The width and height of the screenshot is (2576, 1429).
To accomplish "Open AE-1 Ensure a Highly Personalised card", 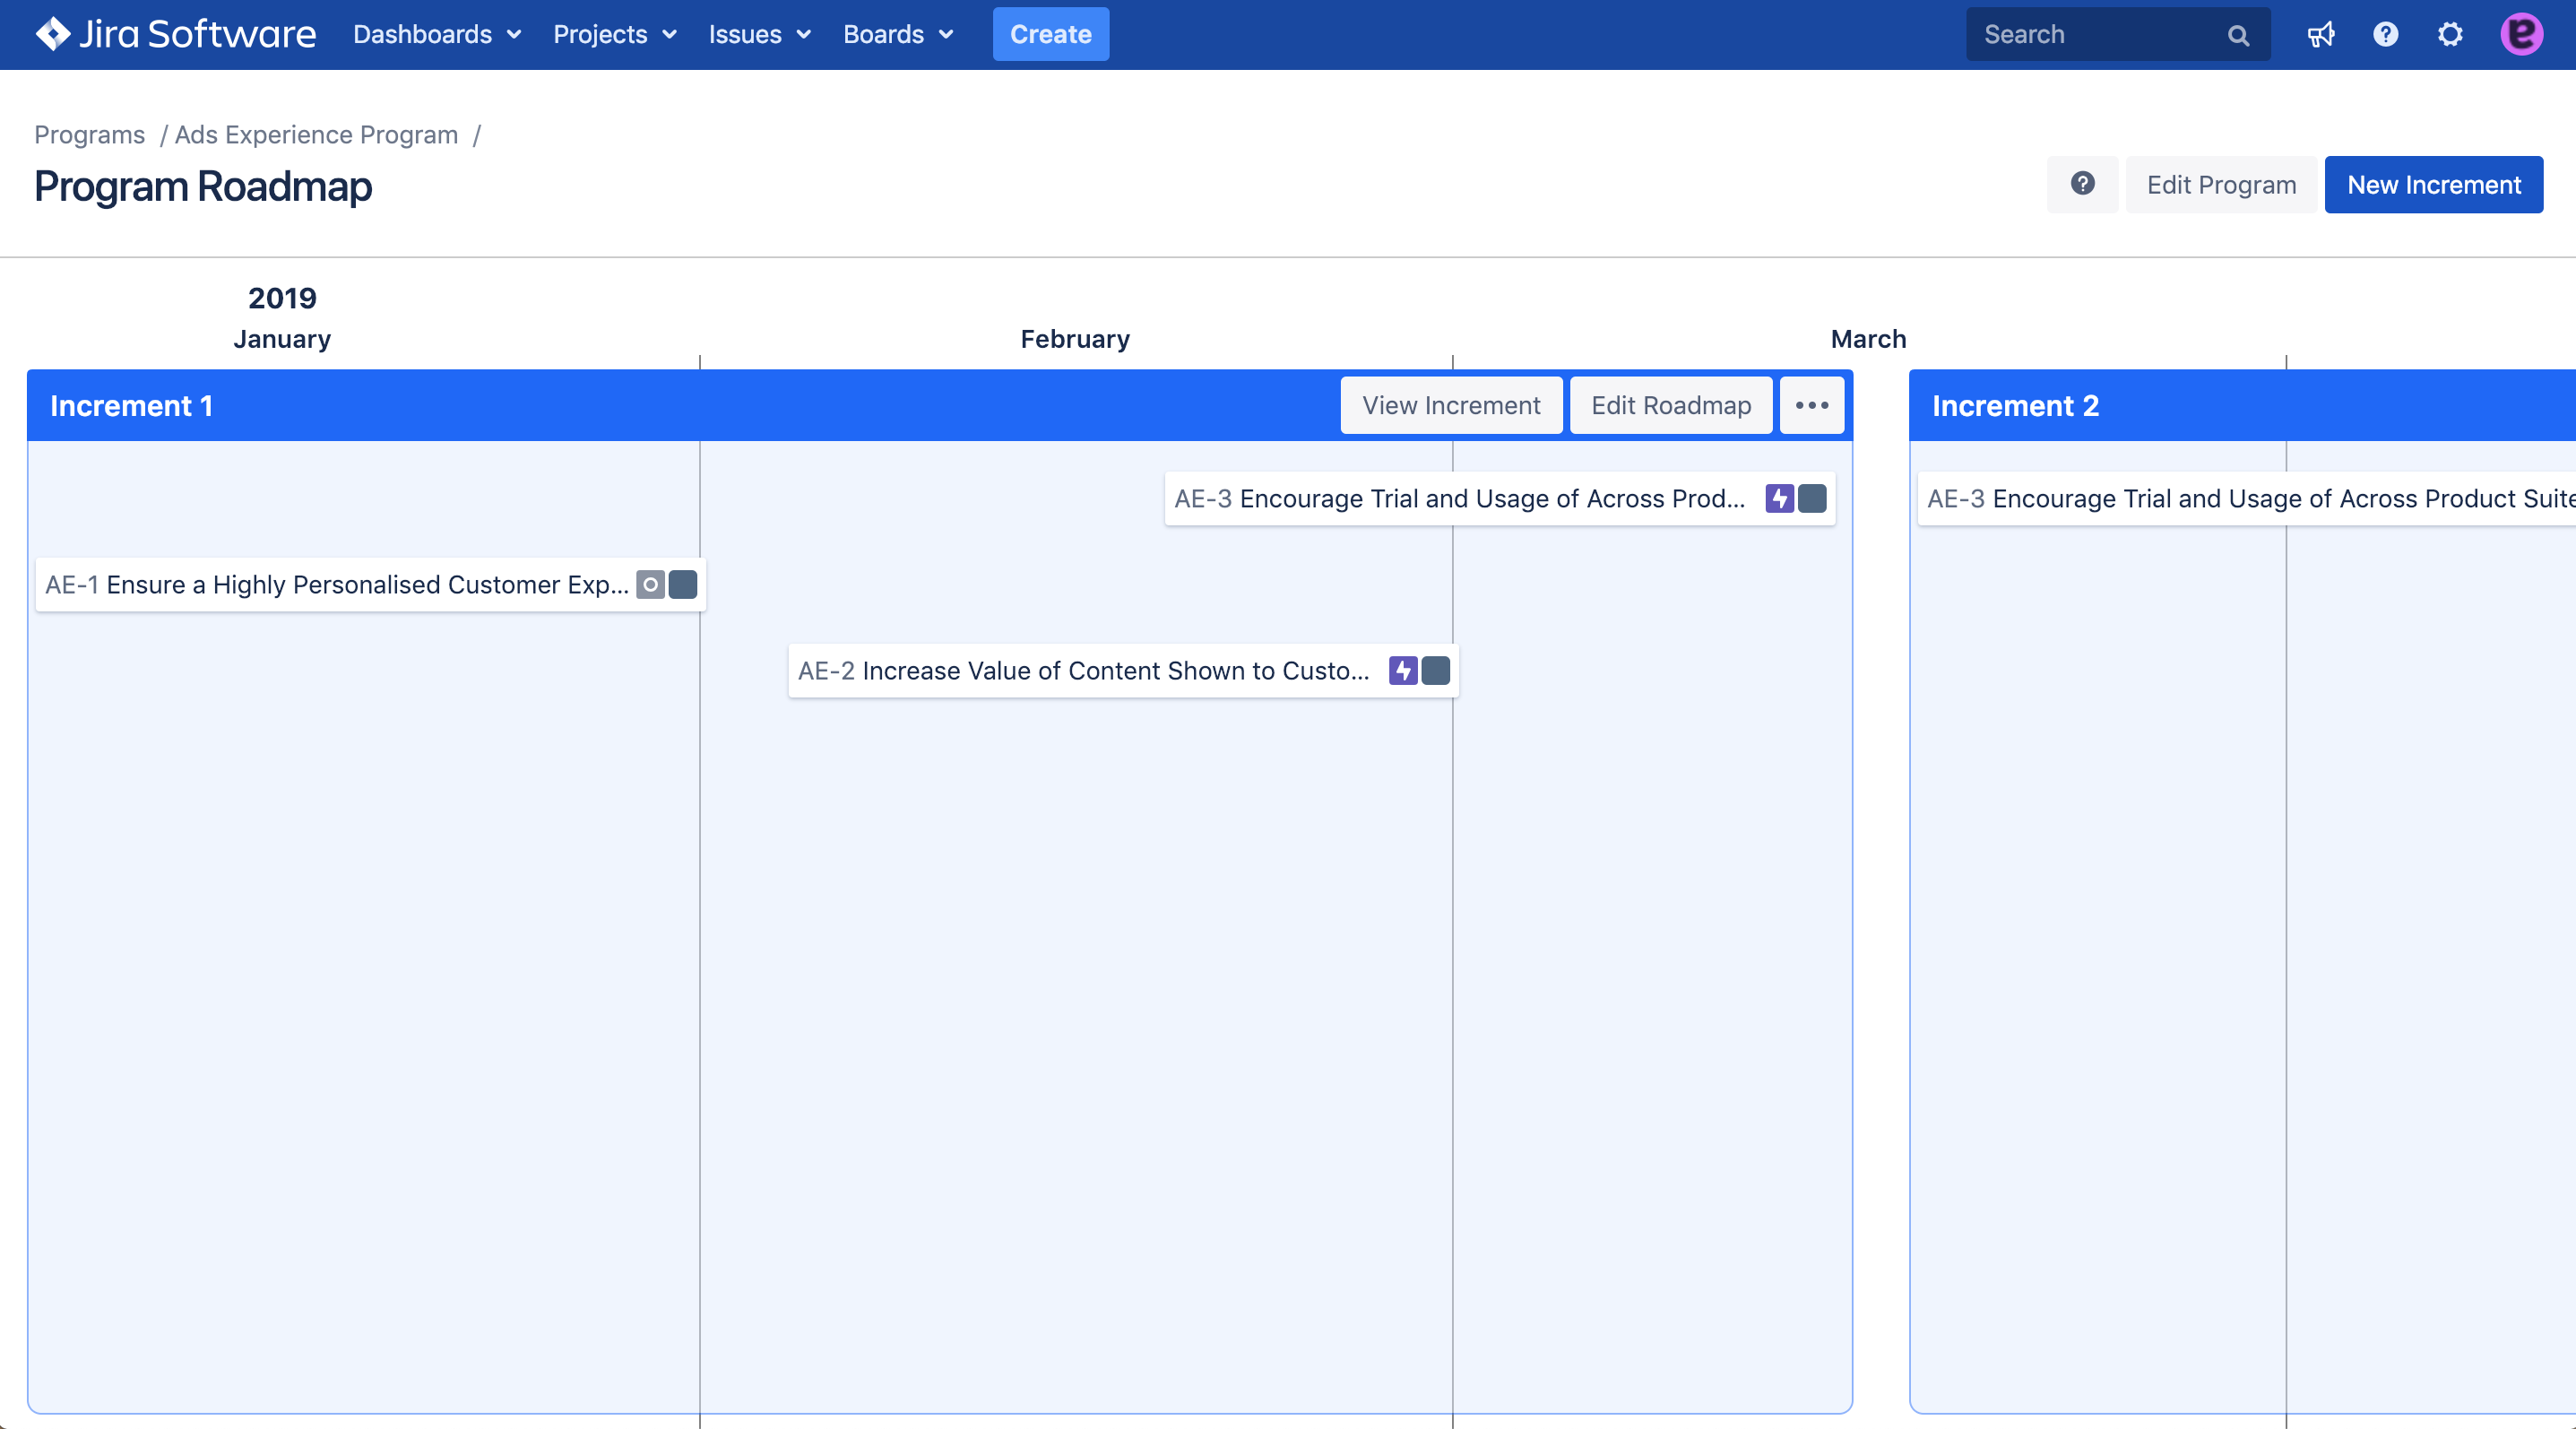I will [x=370, y=584].
